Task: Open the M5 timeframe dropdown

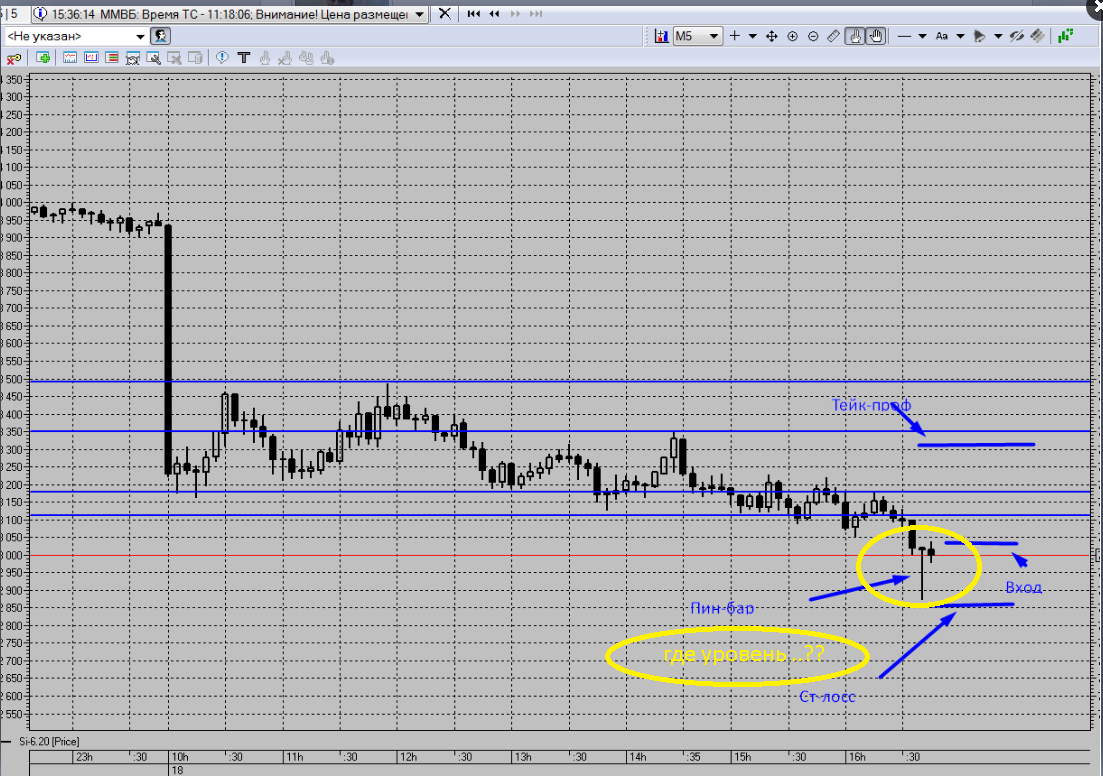Action: [713, 36]
